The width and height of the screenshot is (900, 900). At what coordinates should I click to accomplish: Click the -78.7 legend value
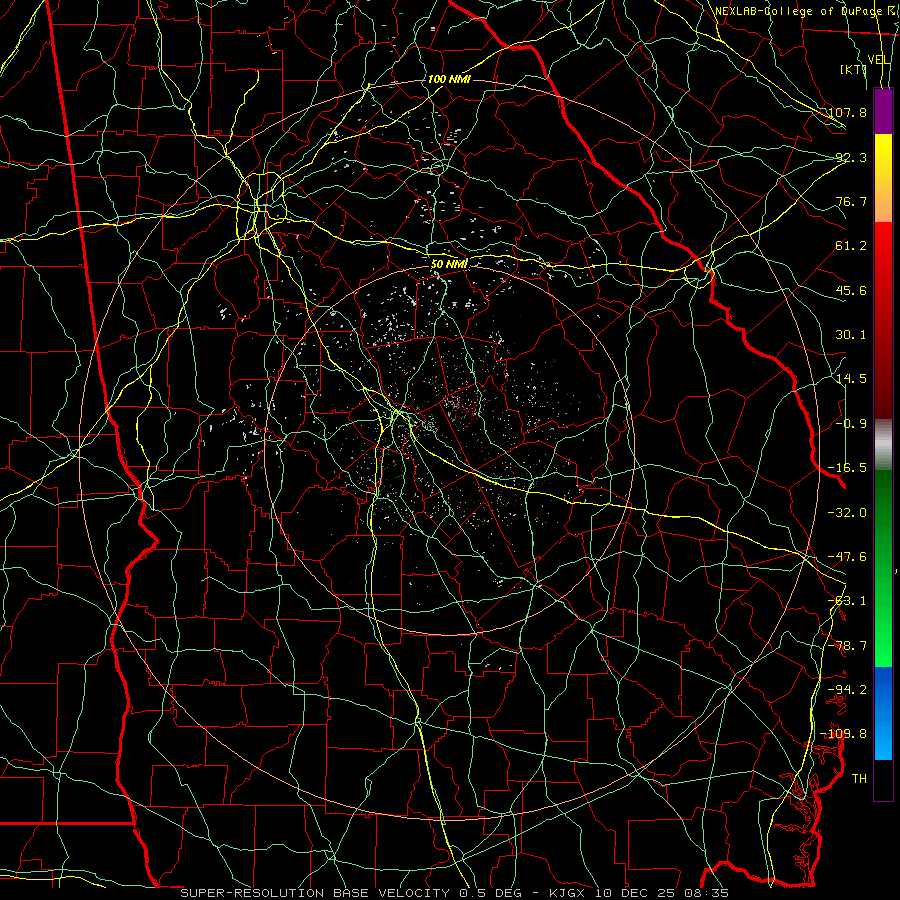(x=847, y=646)
